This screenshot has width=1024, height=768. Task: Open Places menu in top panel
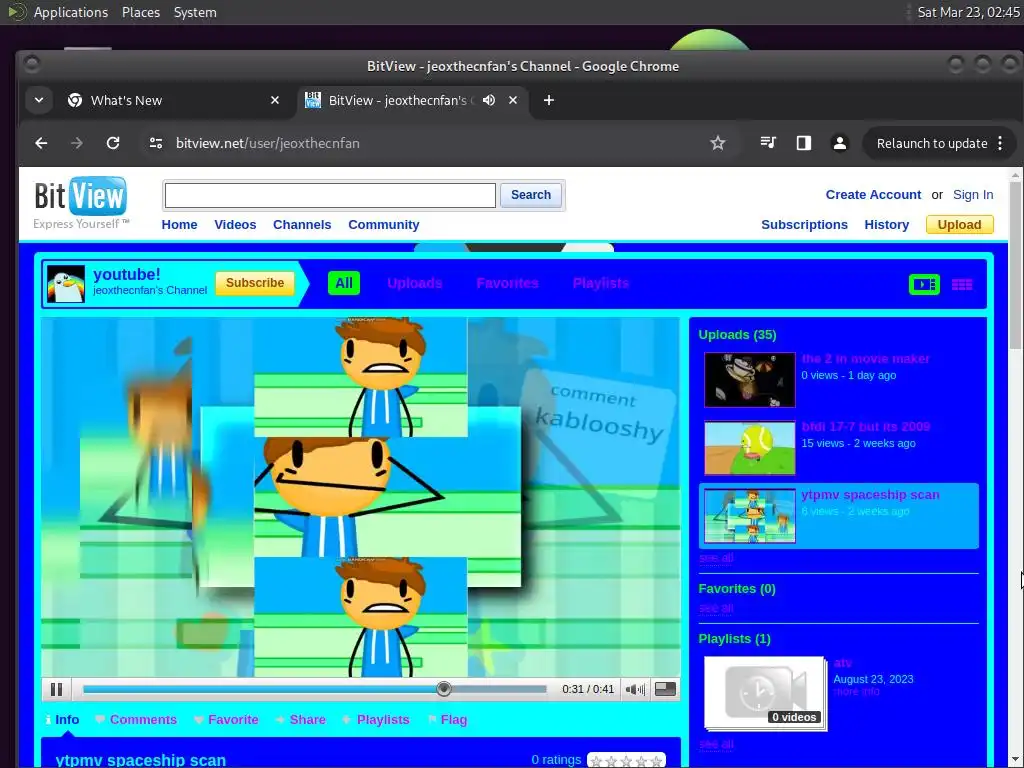click(x=140, y=12)
